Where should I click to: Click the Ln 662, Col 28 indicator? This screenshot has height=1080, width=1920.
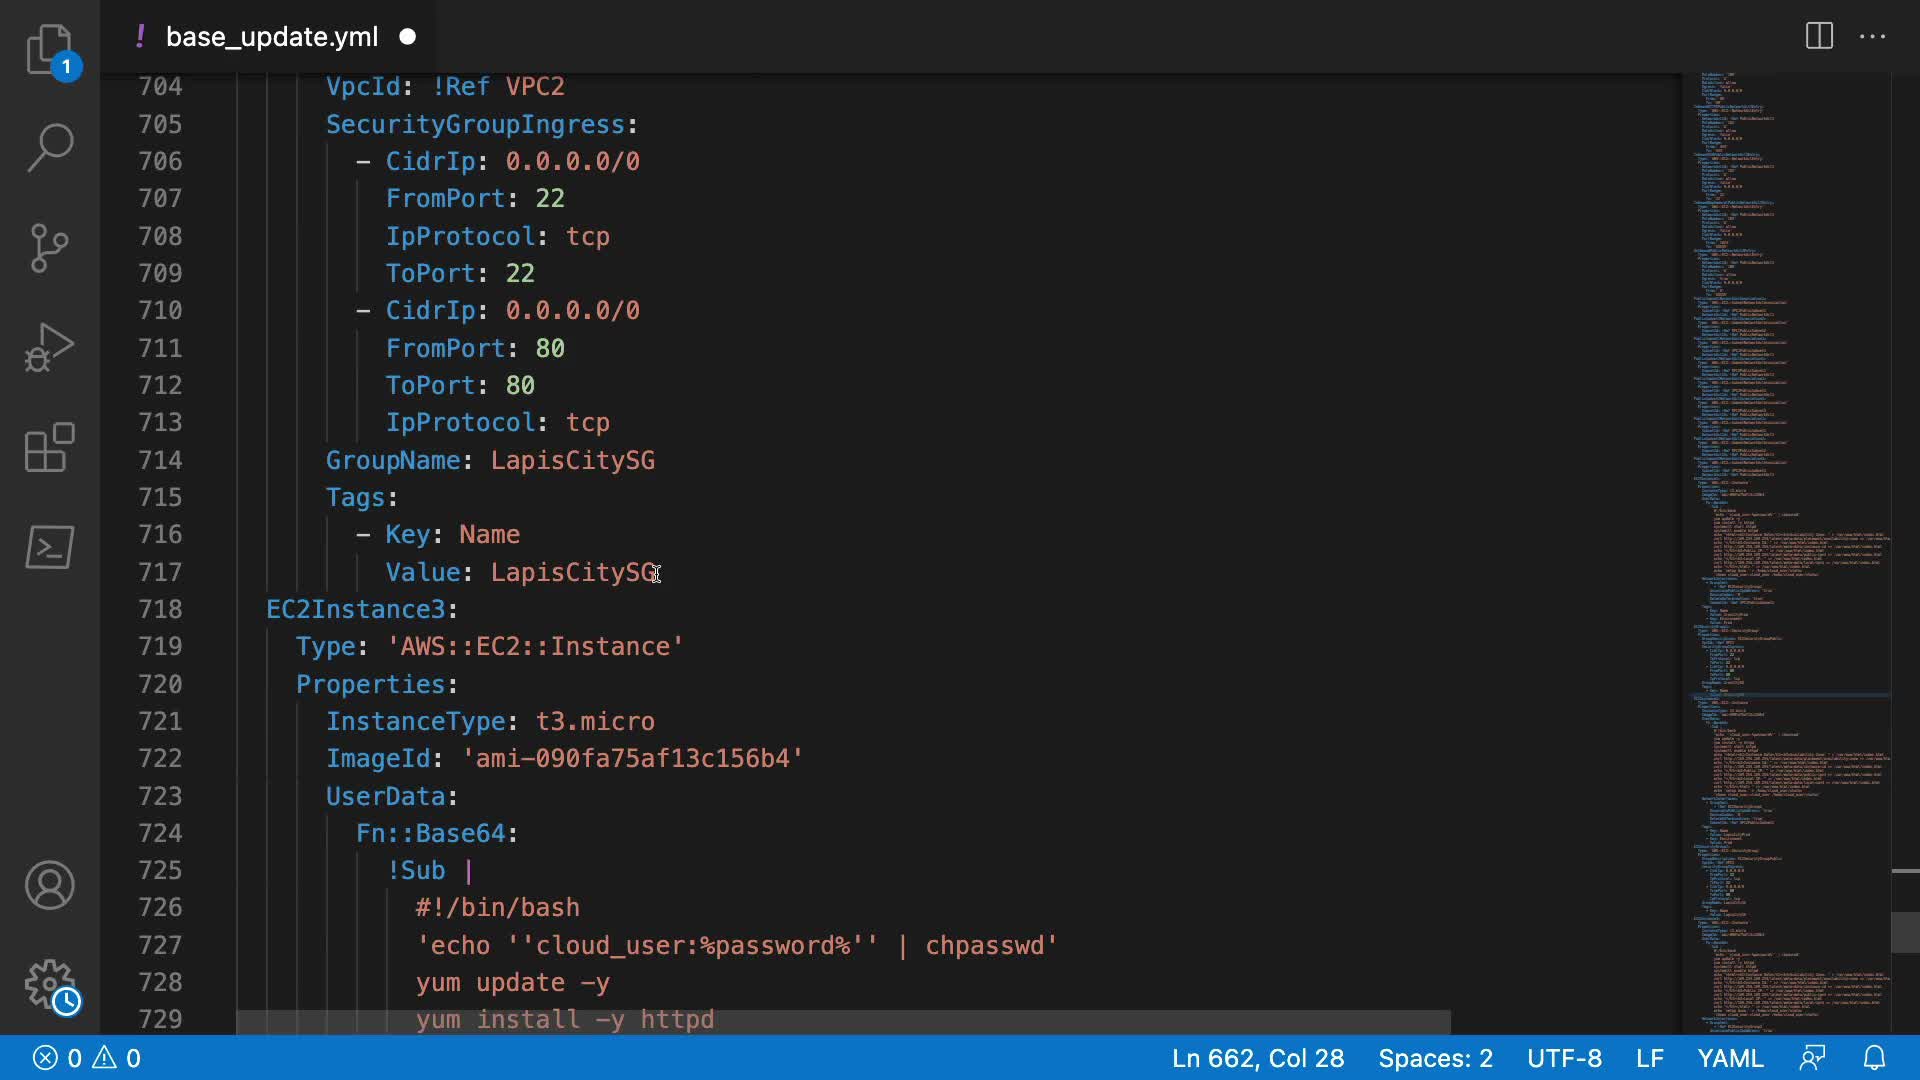pos(1257,1058)
